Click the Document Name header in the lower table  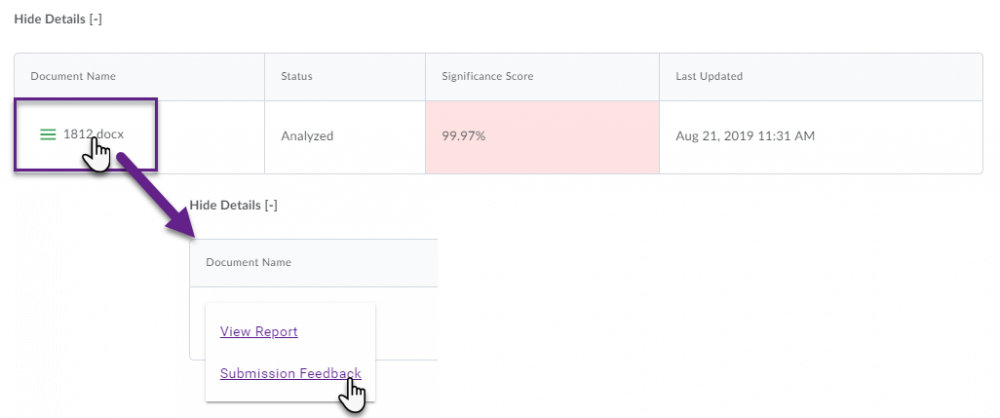coord(249,262)
